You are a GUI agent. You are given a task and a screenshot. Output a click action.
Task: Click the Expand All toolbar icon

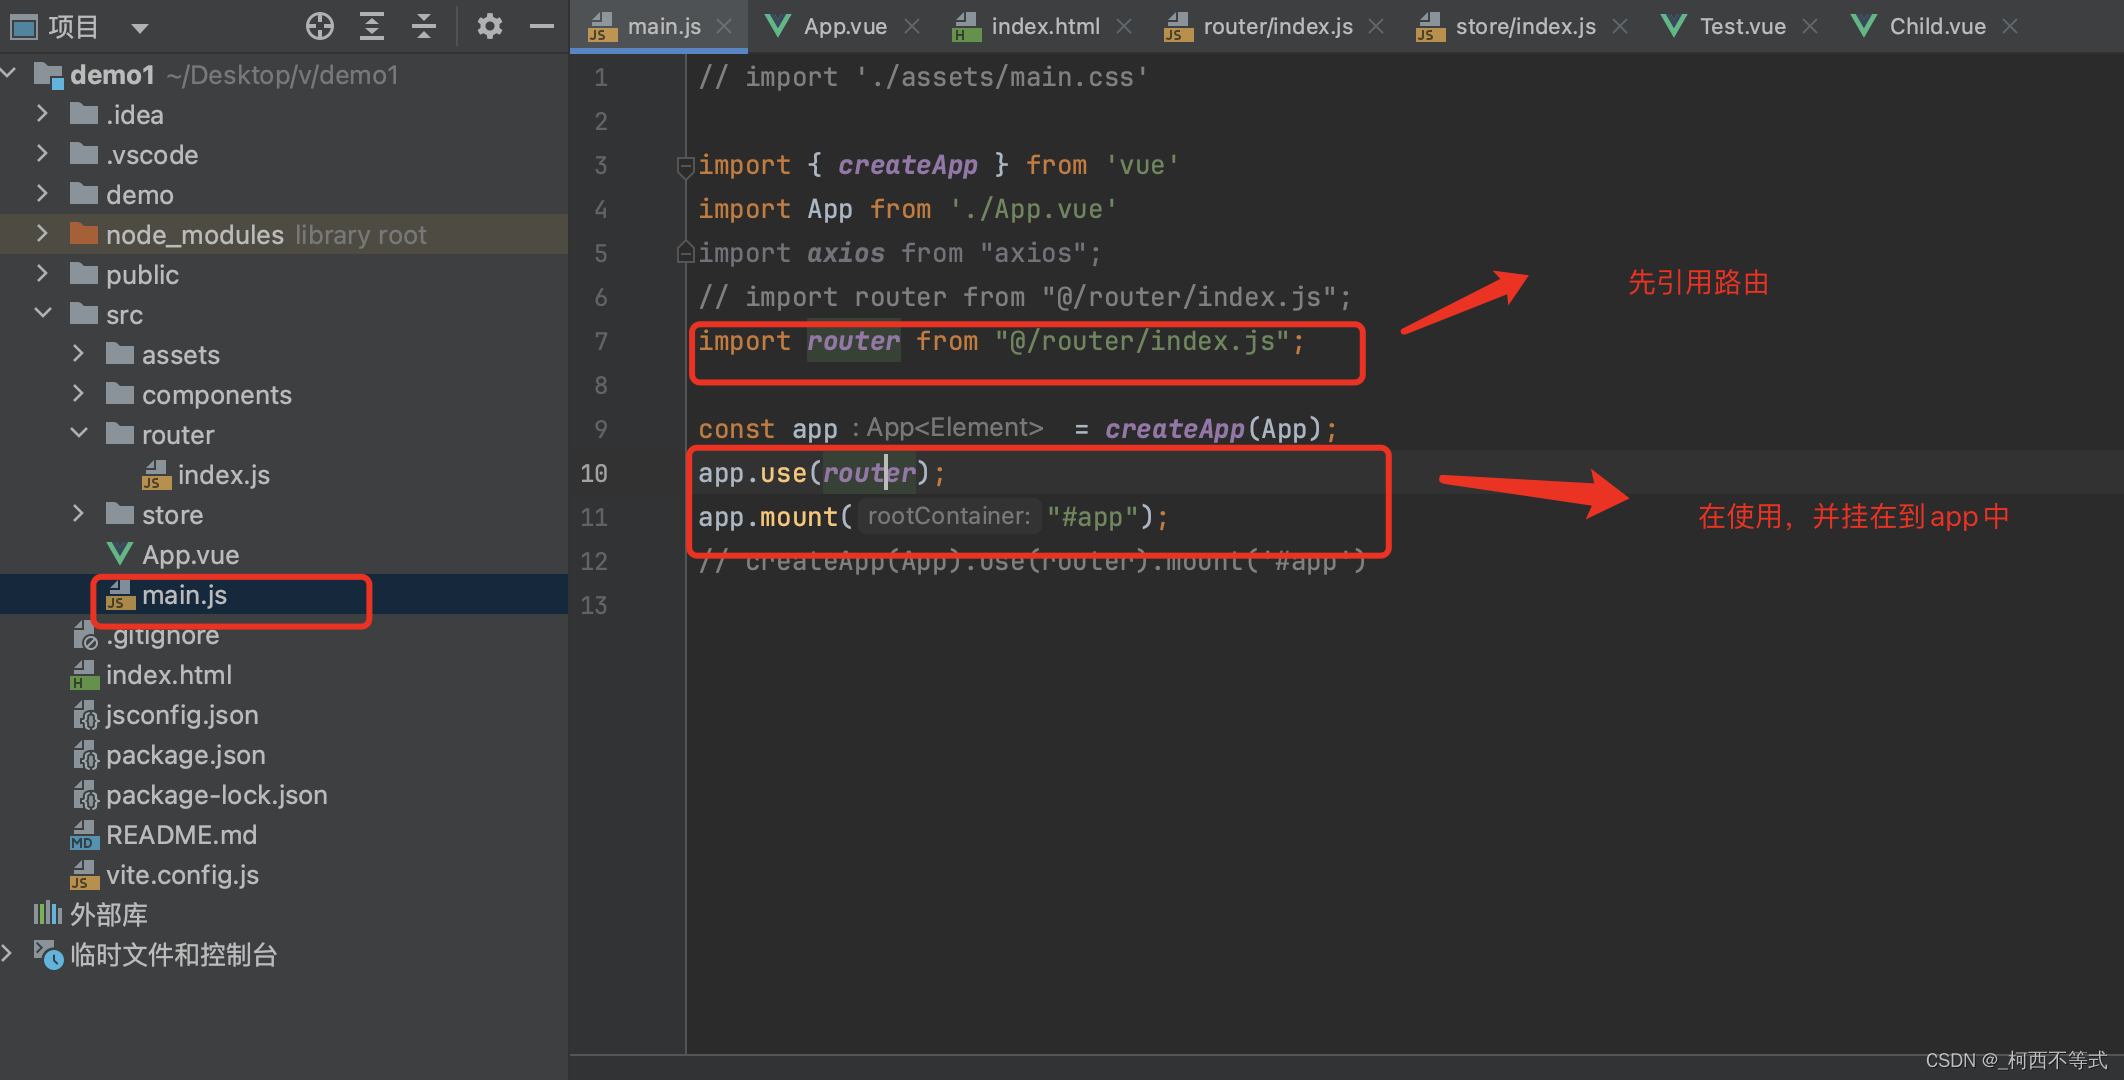coord(372,26)
